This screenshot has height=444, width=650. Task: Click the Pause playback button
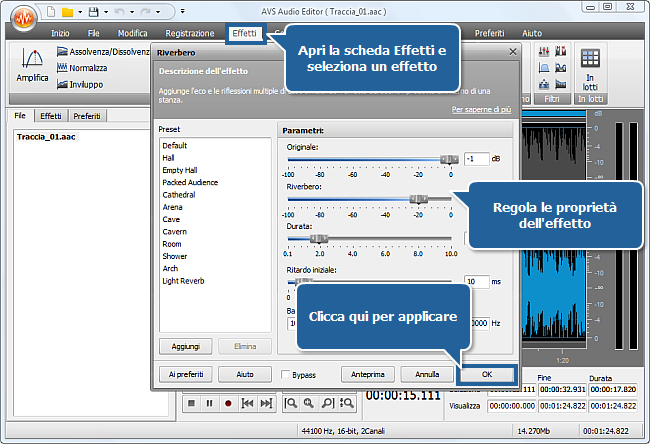209,403
